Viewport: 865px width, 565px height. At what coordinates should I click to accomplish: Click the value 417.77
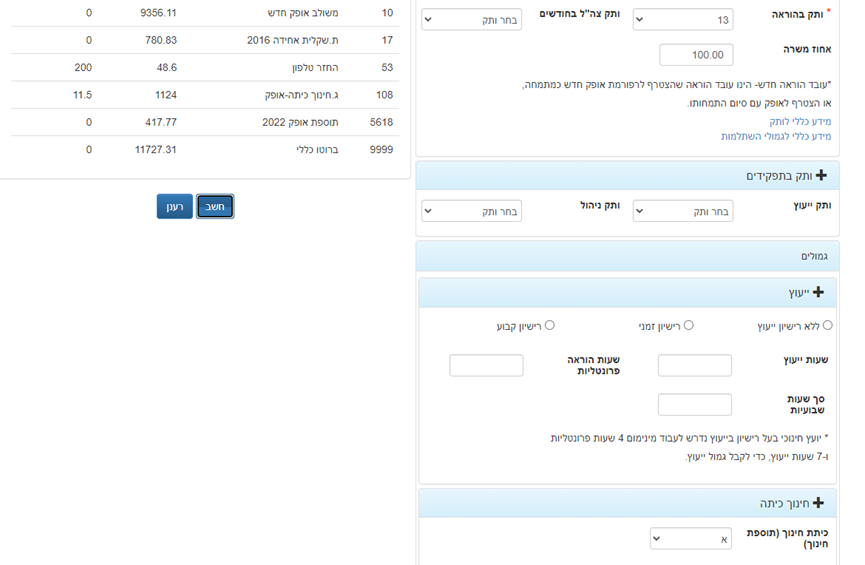pos(161,122)
